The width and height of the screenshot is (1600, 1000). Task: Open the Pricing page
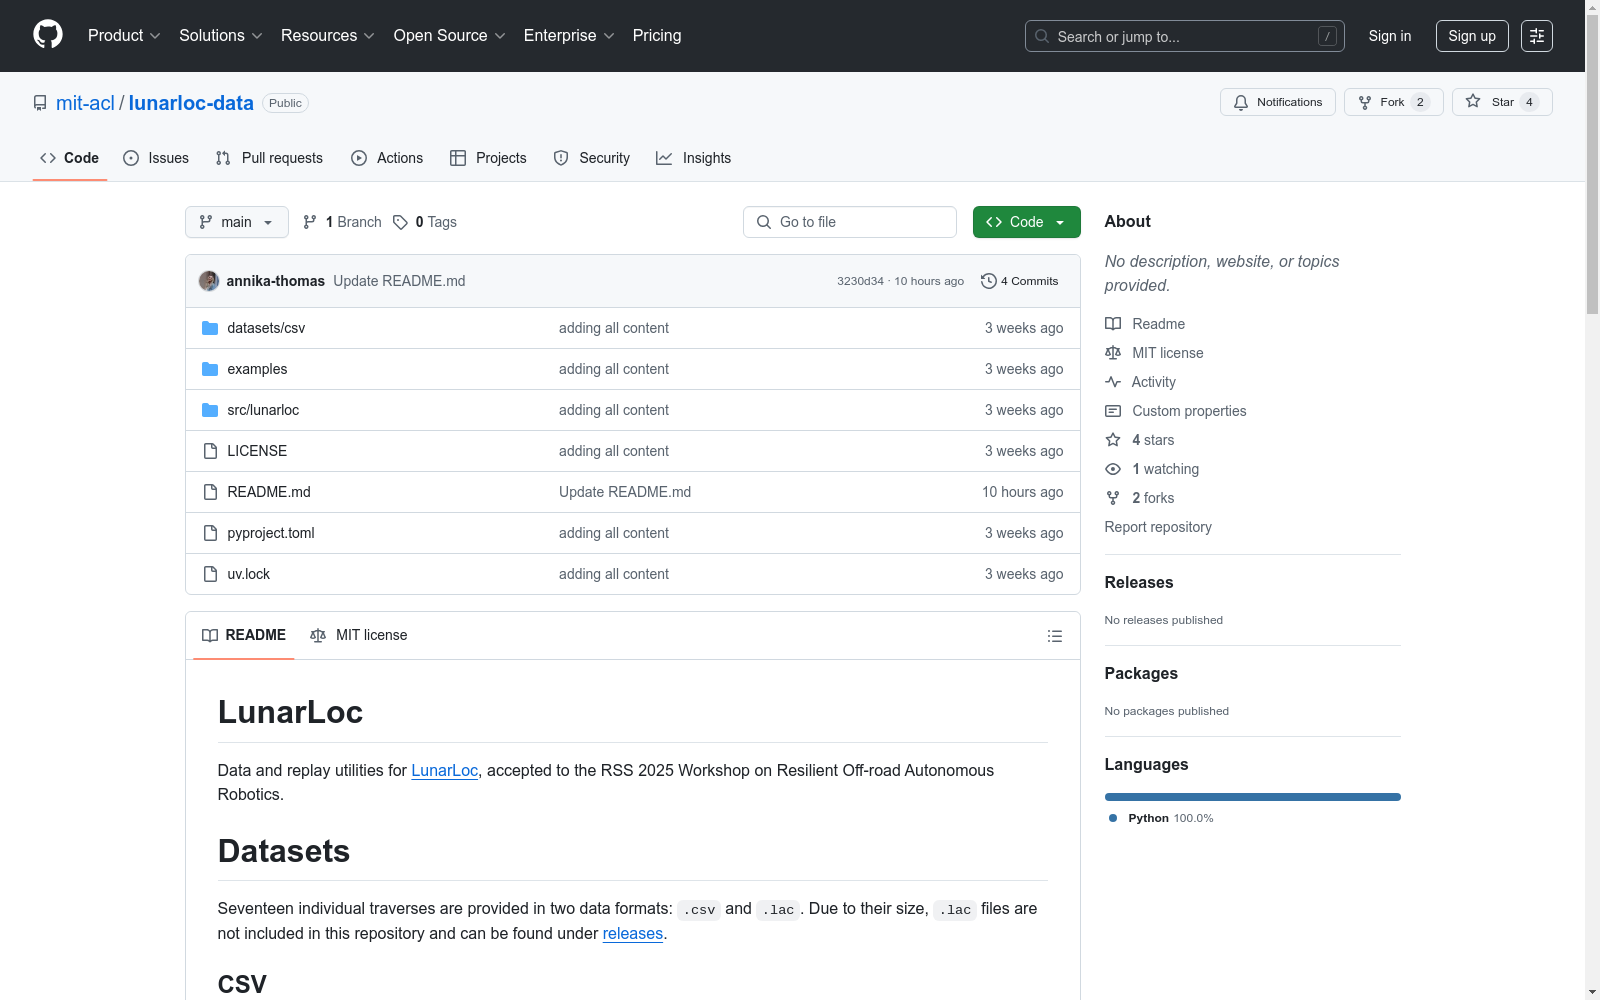(x=657, y=36)
